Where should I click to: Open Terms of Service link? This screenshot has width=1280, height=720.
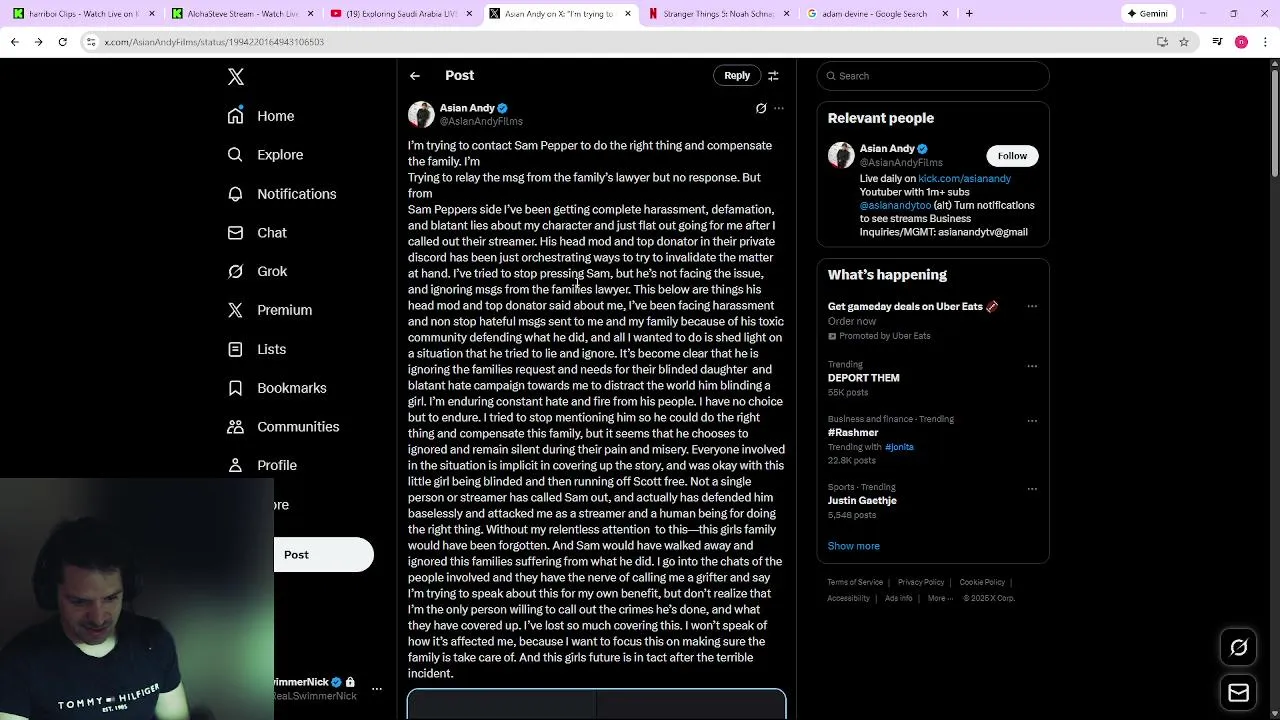point(855,582)
